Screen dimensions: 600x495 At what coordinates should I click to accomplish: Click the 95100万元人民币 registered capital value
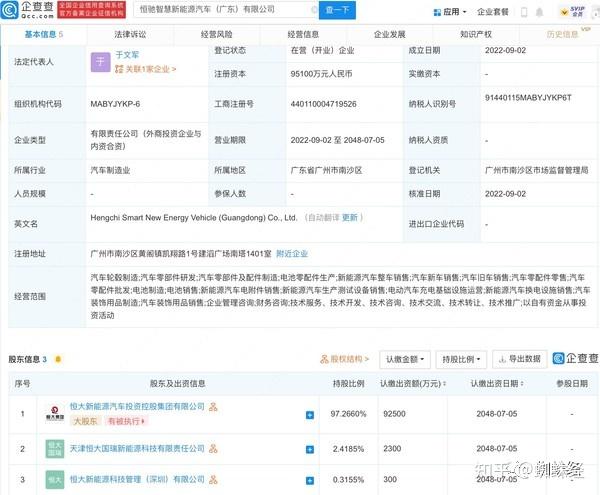point(321,74)
